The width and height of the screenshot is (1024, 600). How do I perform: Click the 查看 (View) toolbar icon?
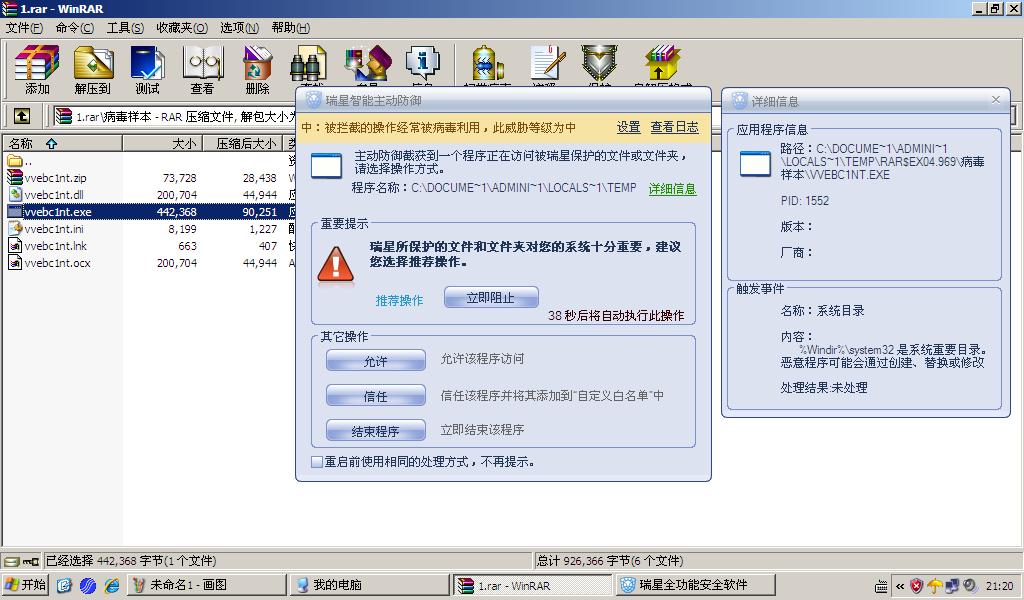[x=202, y=64]
